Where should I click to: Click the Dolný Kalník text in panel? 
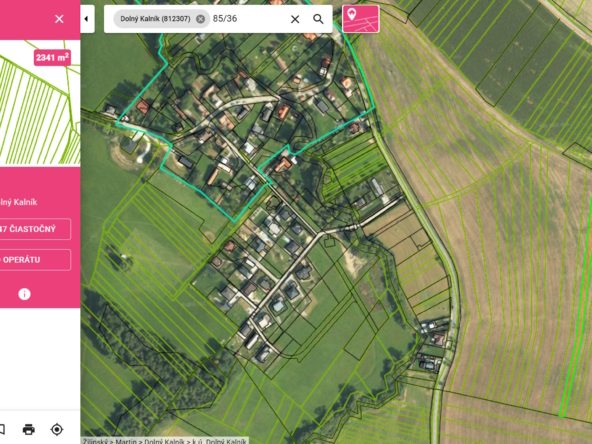tap(18, 202)
